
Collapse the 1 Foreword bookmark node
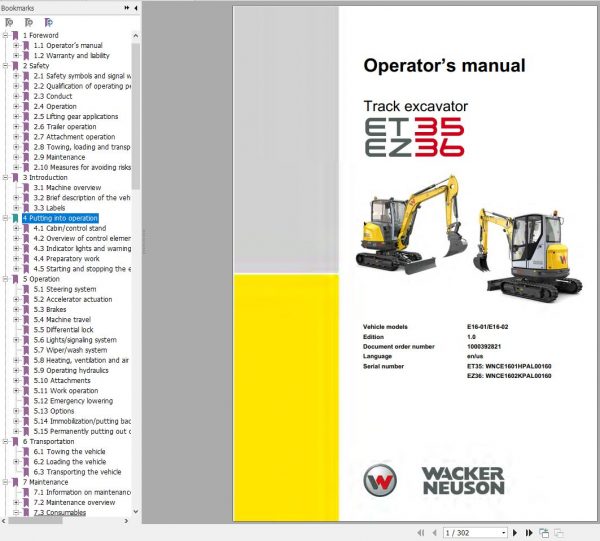[5, 35]
